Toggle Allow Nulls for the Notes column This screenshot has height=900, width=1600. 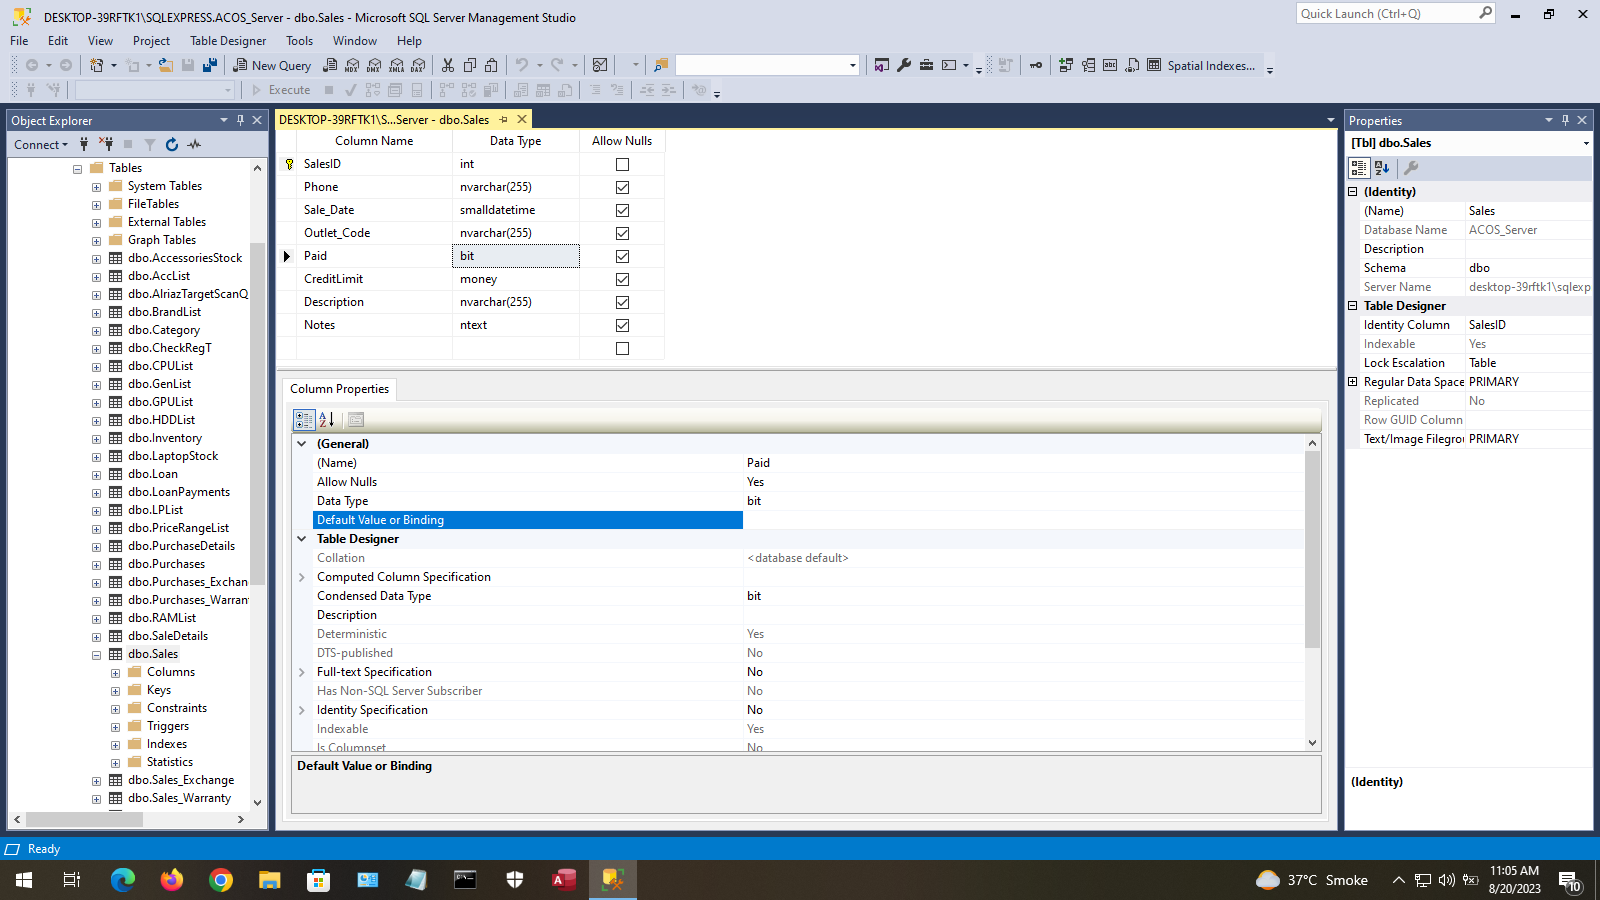[622, 324]
